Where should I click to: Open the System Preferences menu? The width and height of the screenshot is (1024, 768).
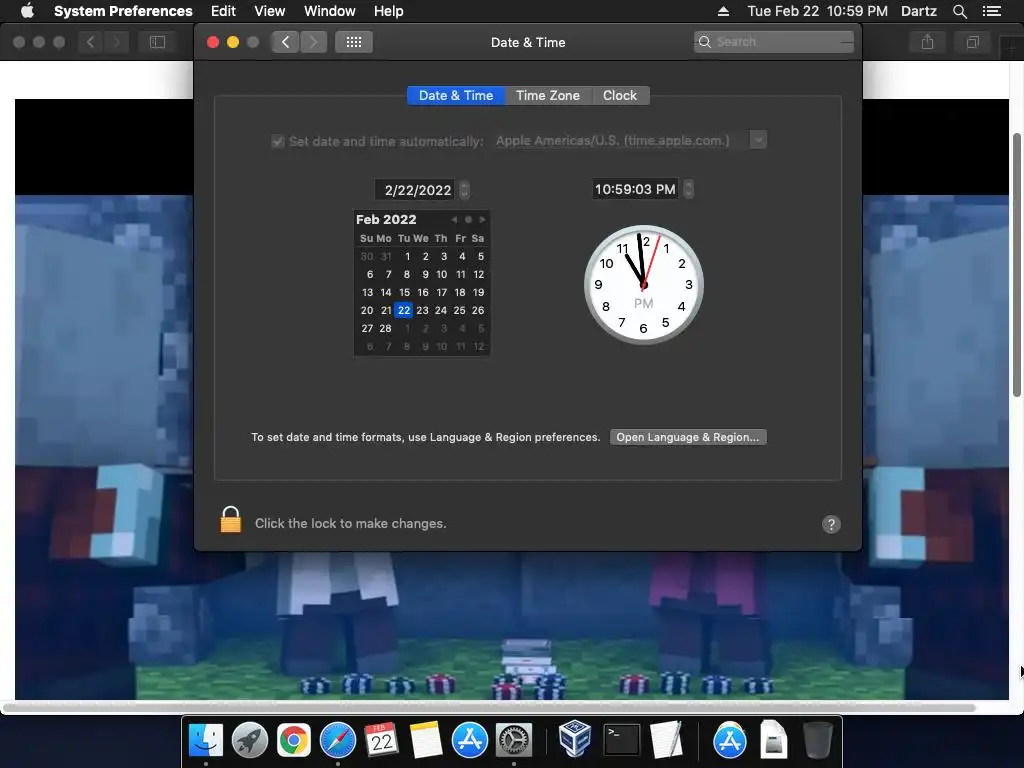click(123, 11)
